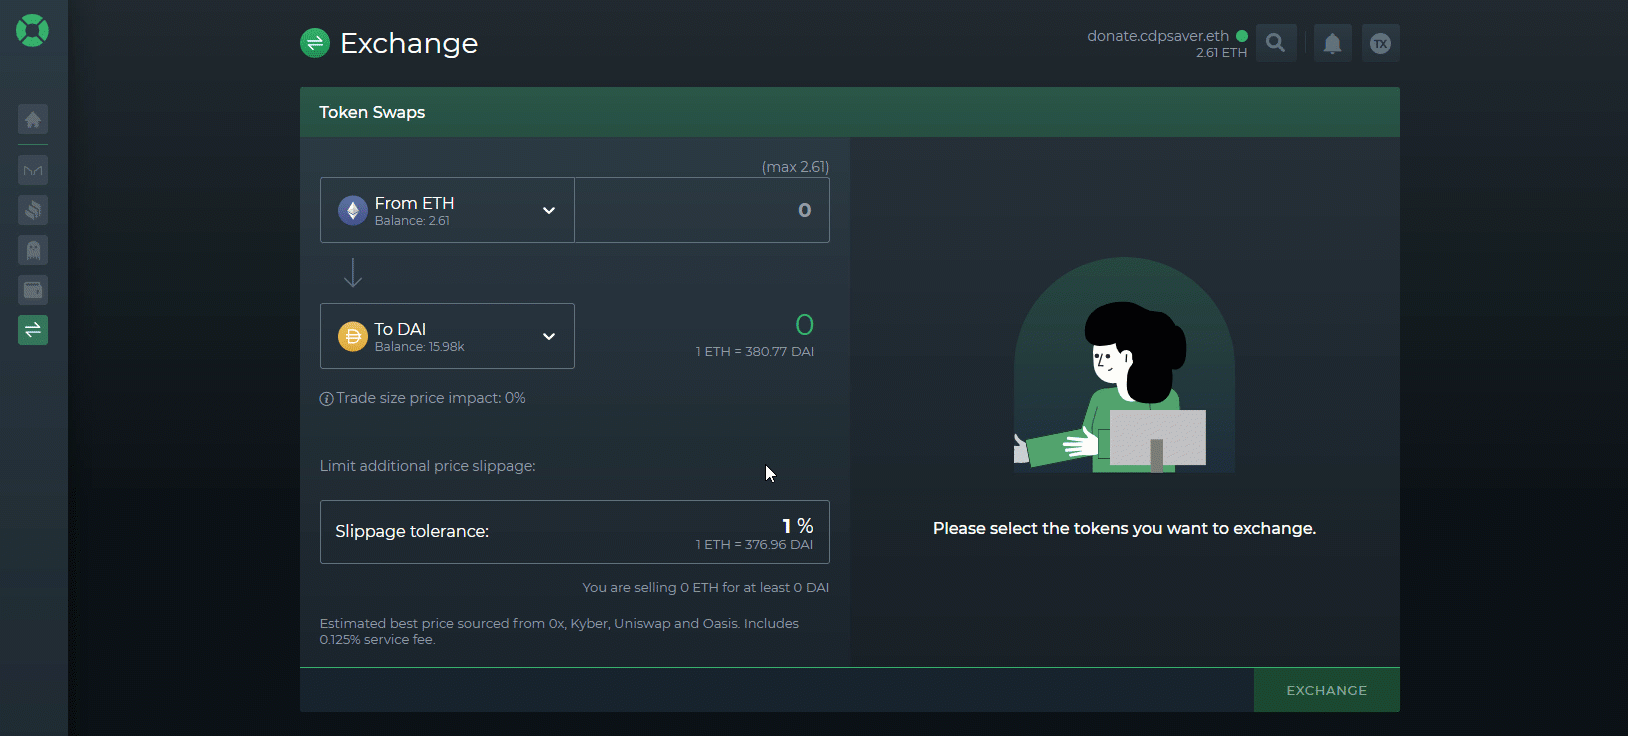The width and height of the screenshot is (1628, 736).
Task: Click the info icon beside Trade size price impact
Action: (x=326, y=399)
